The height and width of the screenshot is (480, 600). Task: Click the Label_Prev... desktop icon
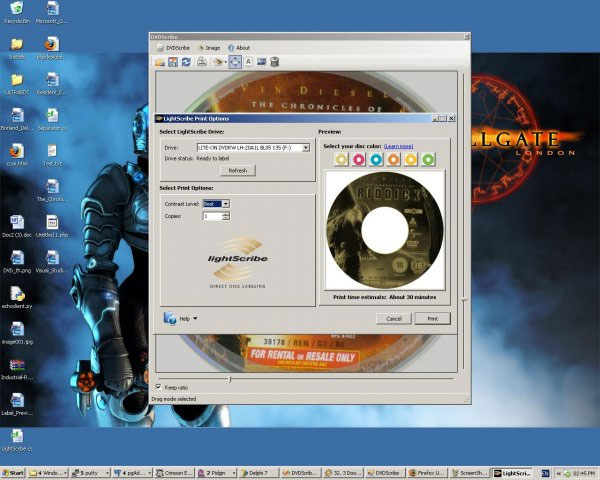(16, 405)
